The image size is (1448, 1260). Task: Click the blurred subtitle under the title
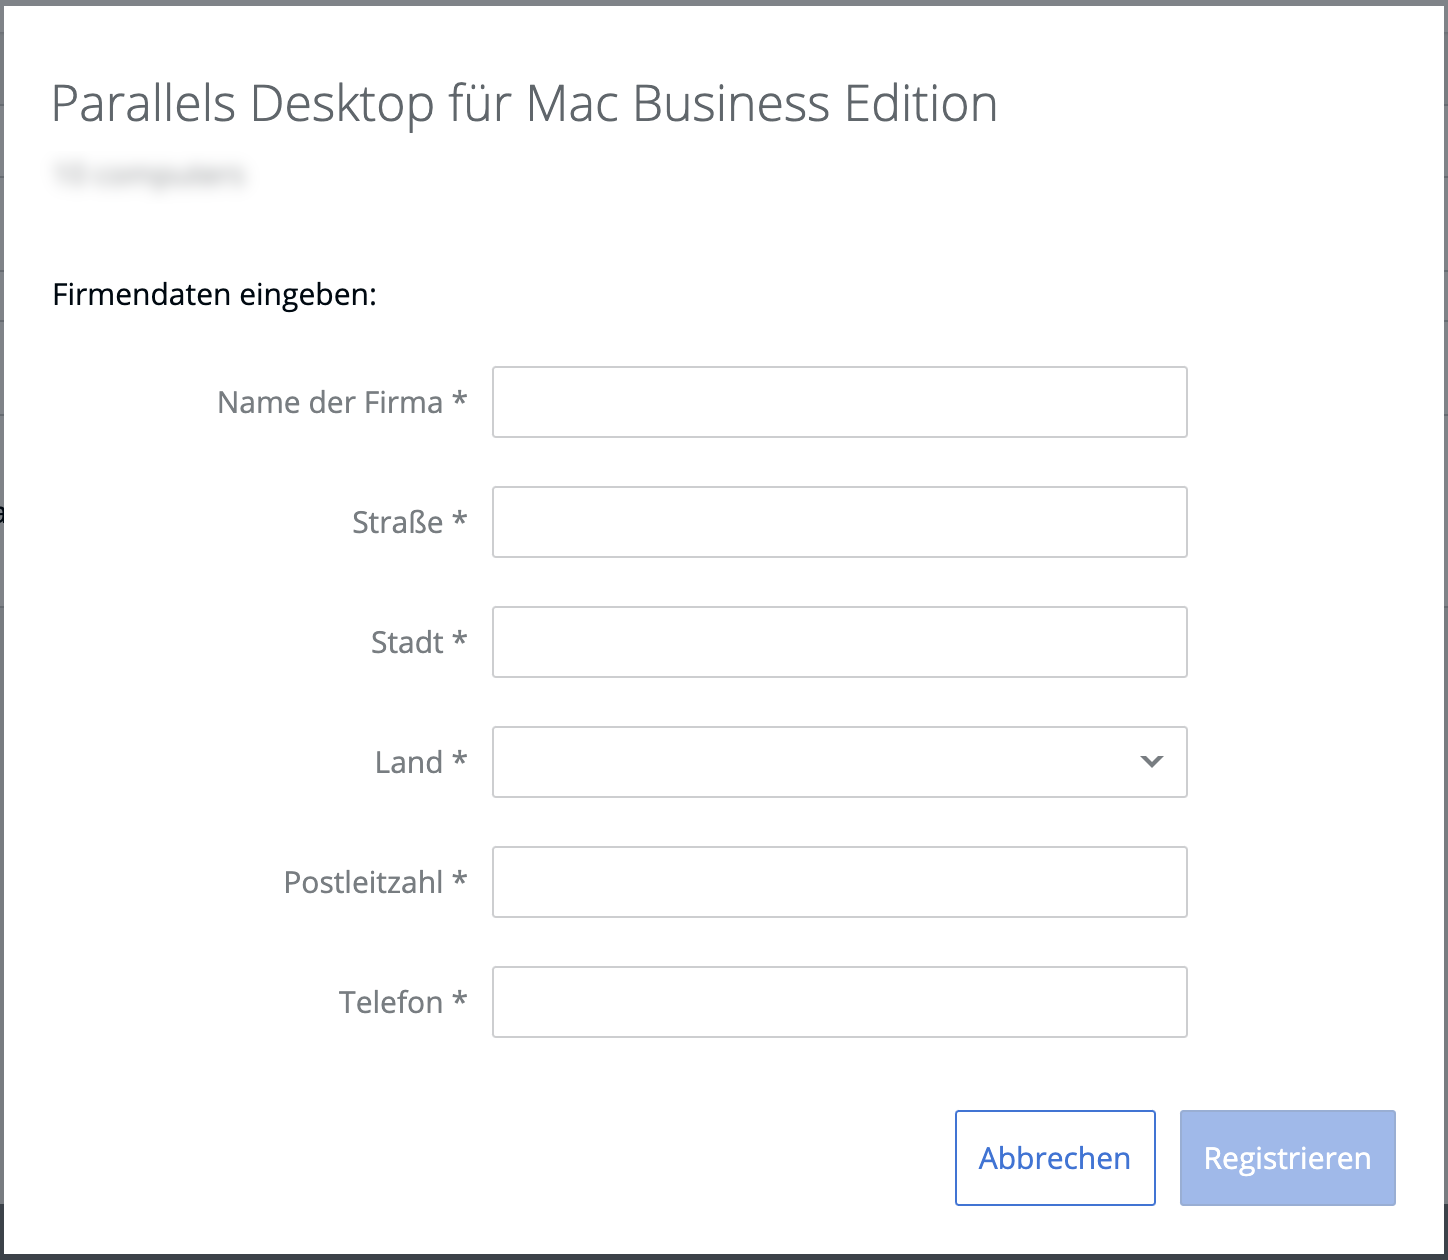coord(149,175)
